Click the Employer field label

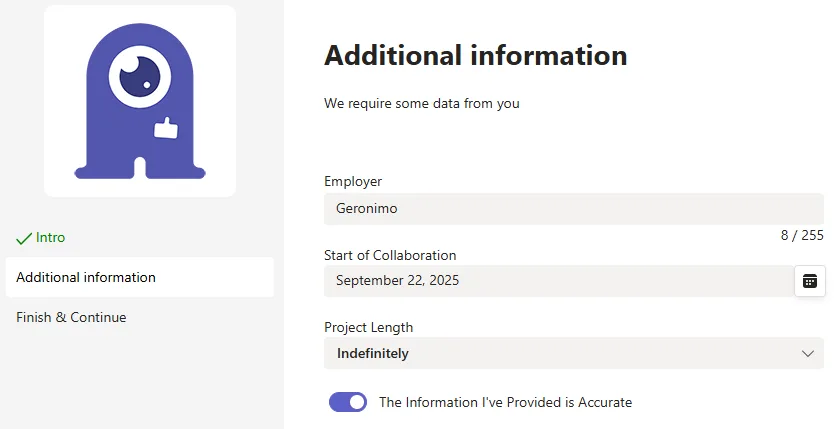tap(353, 181)
